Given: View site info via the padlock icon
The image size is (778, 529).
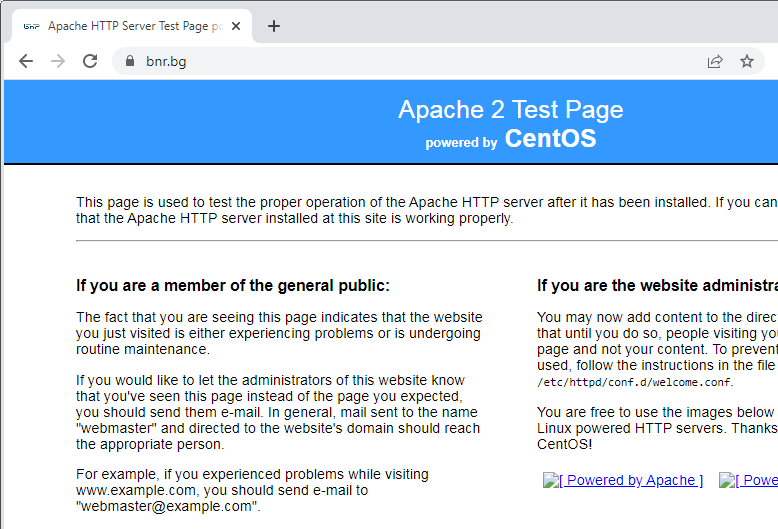Looking at the screenshot, I should click(x=130, y=61).
